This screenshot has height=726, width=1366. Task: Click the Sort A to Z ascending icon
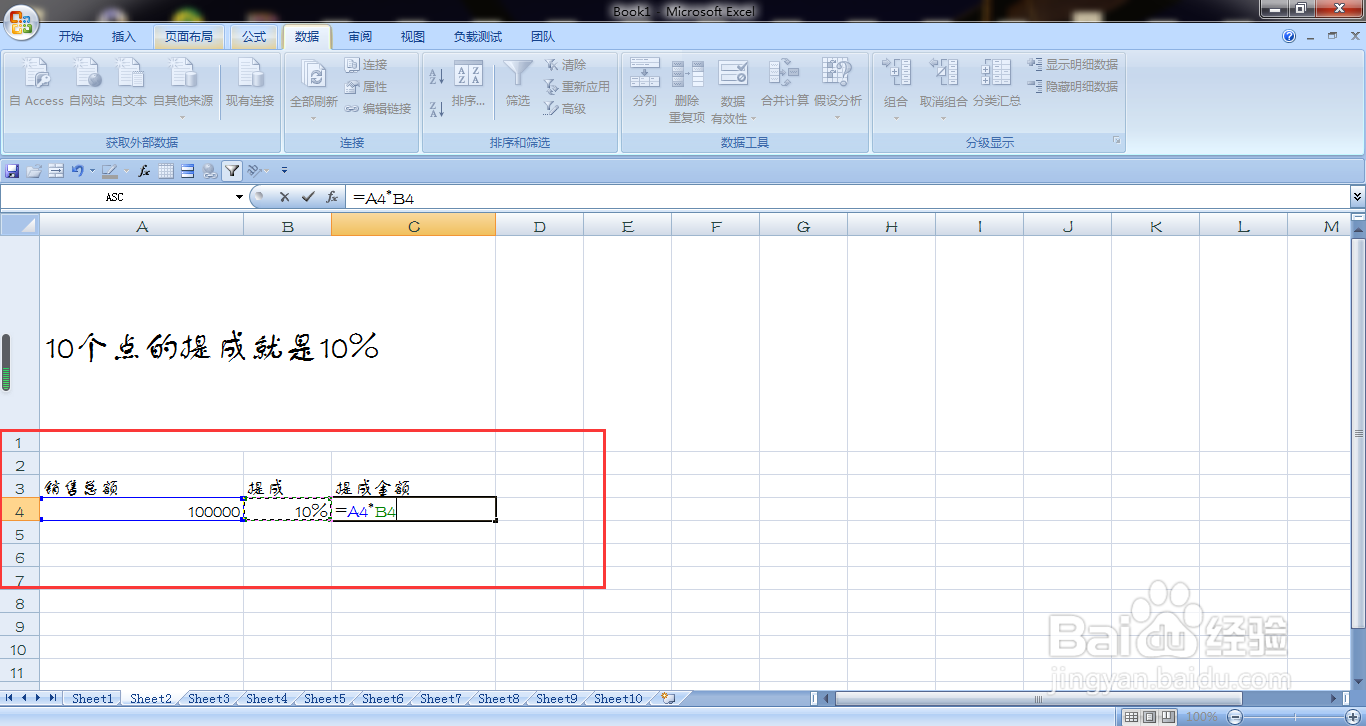(x=436, y=78)
